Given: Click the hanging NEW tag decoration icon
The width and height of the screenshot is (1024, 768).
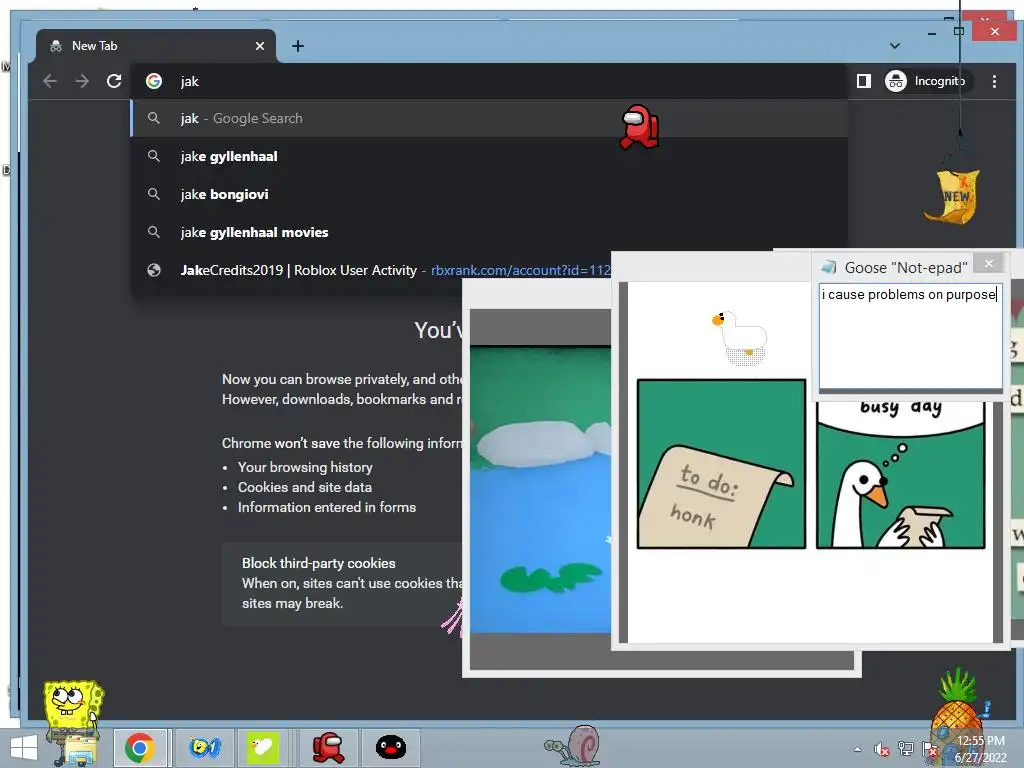Looking at the screenshot, I should tap(954, 195).
